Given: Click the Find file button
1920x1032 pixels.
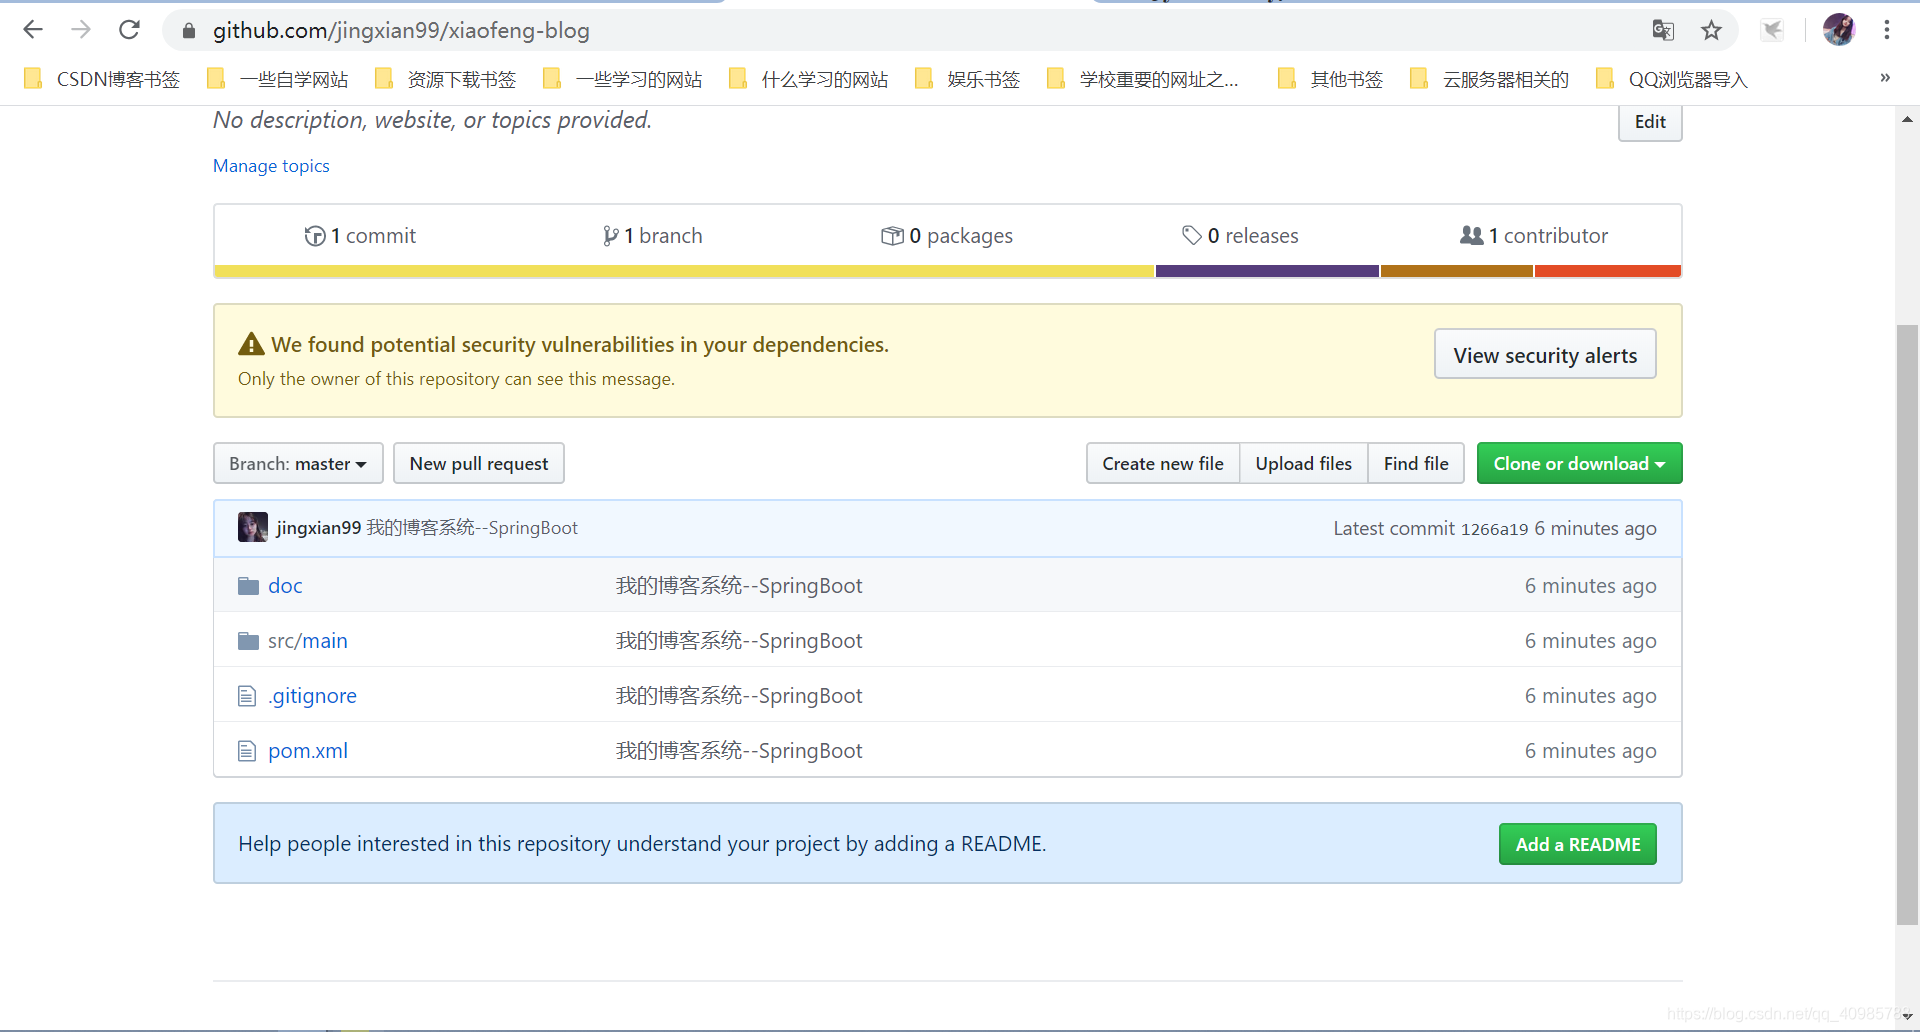Looking at the screenshot, I should pyautogui.click(x=1416, y=463).
